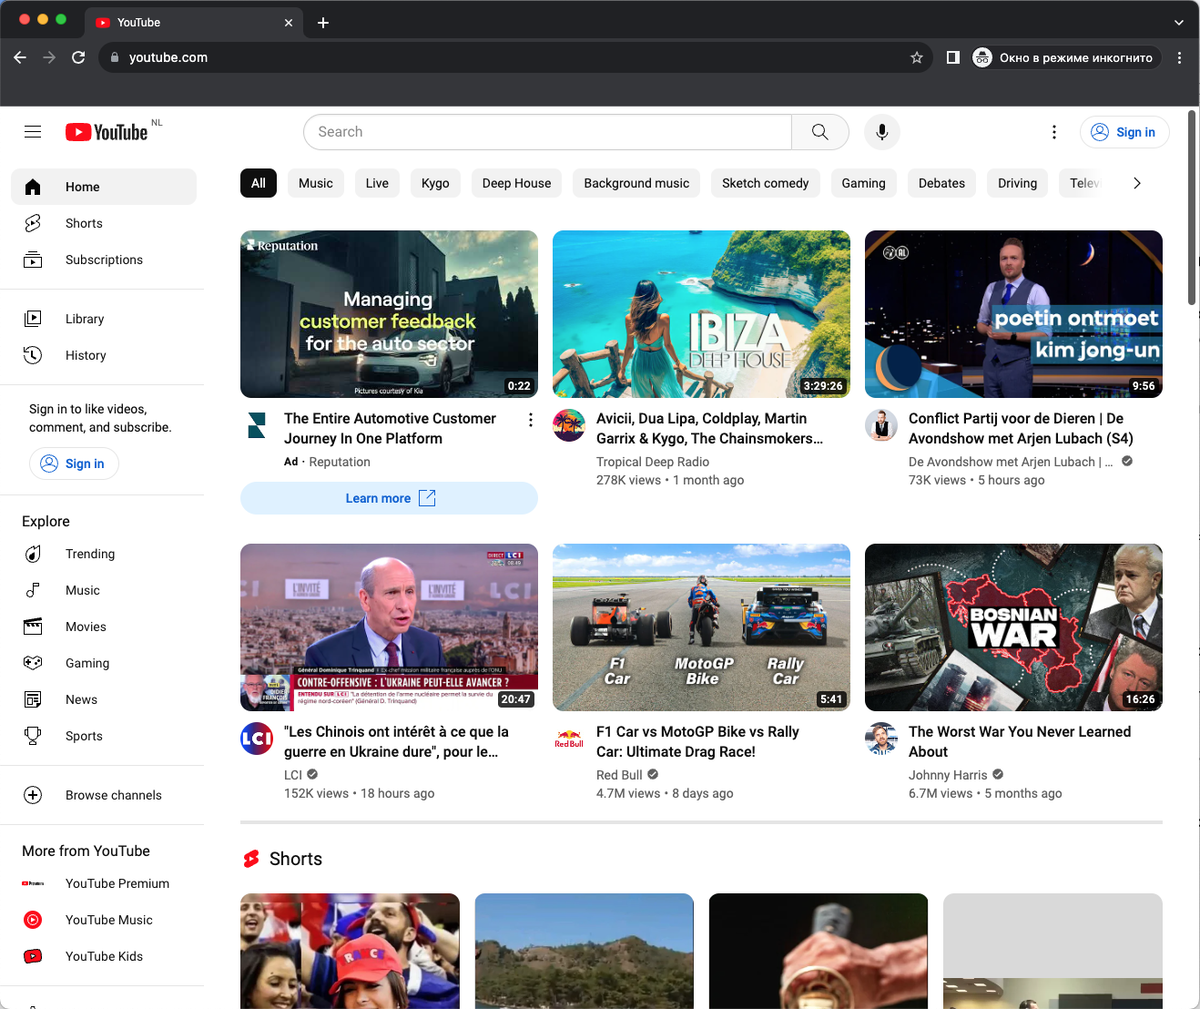The image size is (1200, 1009).
Task: Select the Background music chip
Action: pos(637,183)
